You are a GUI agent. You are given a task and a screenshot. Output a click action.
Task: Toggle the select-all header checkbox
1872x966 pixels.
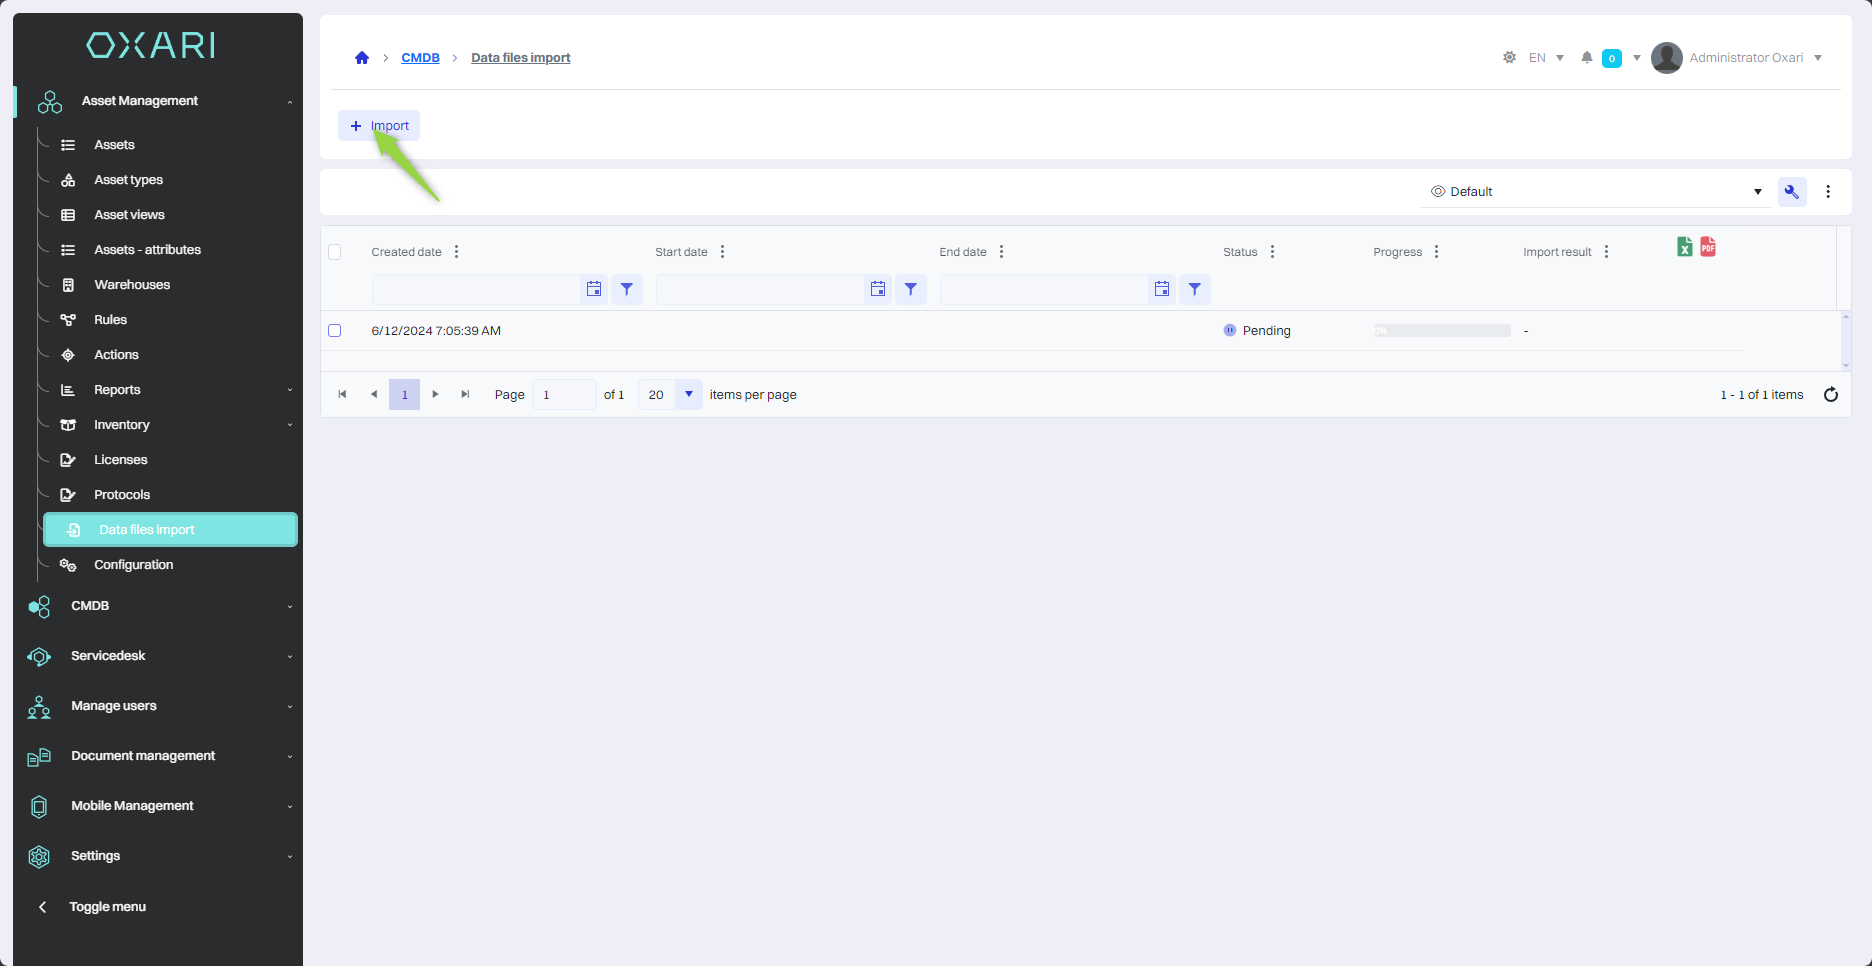(x=335, y=252)
